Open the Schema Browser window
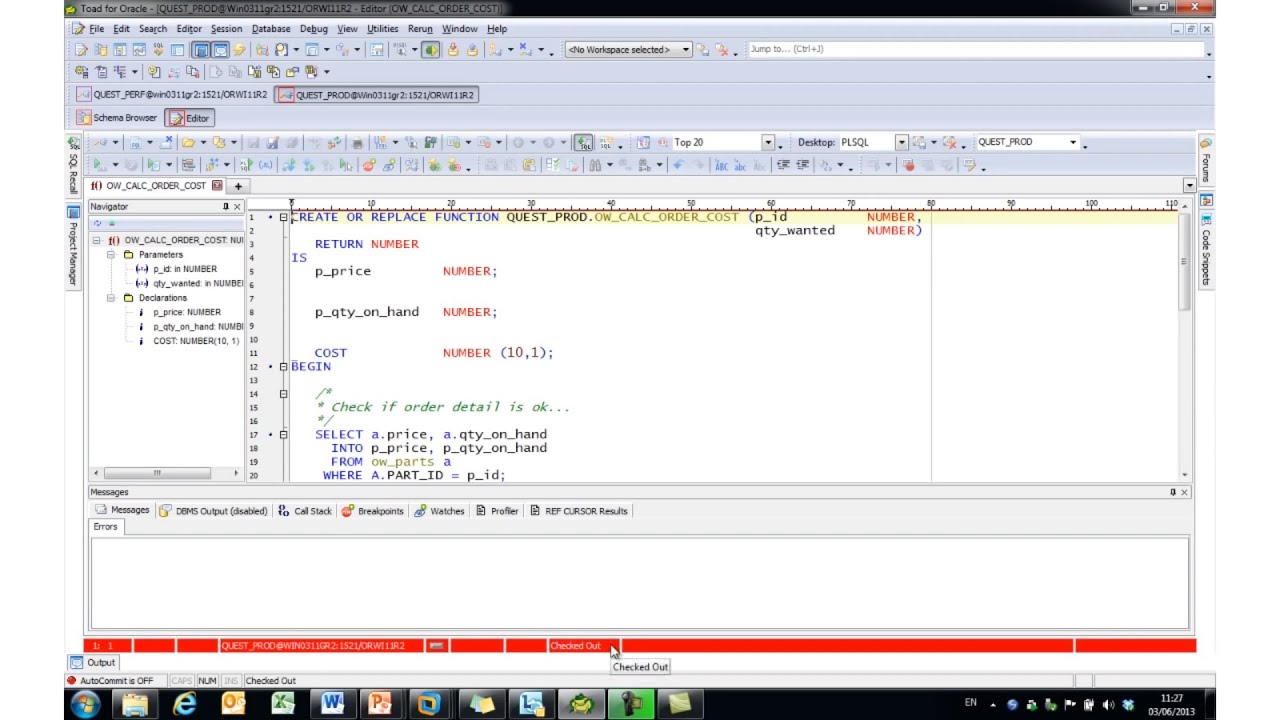 [118, 118]
